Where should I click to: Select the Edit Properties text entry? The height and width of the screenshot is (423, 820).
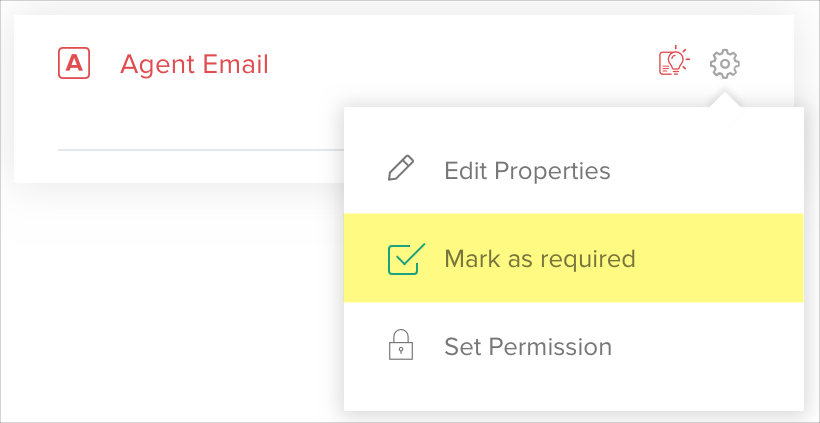pos(527,170)
